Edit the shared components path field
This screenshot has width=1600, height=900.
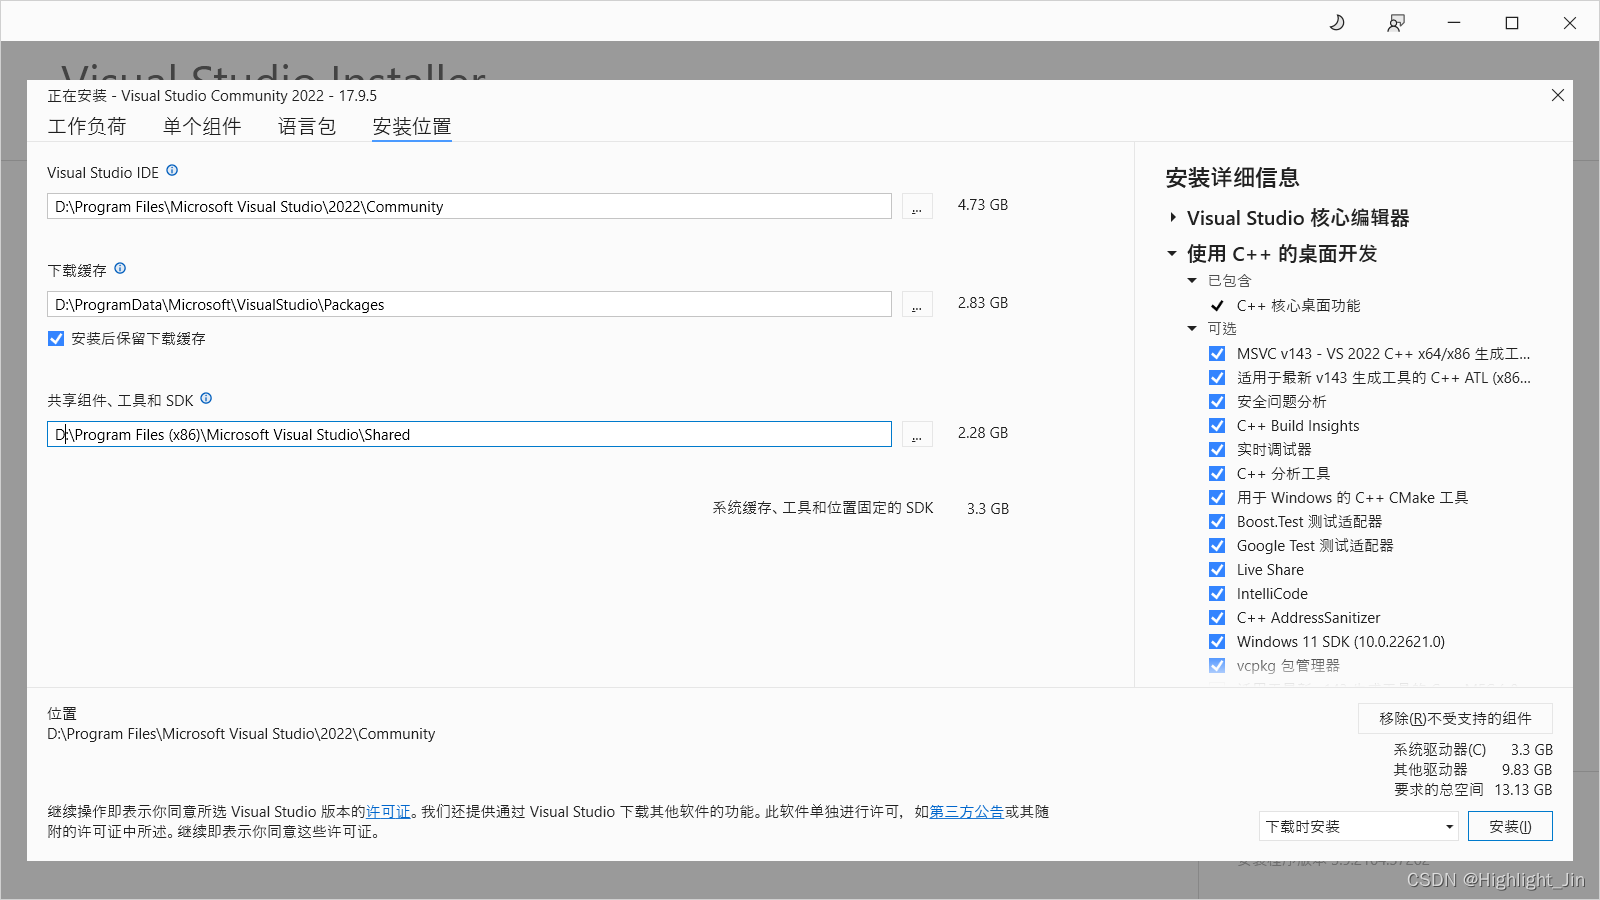(x=469, y=435)
